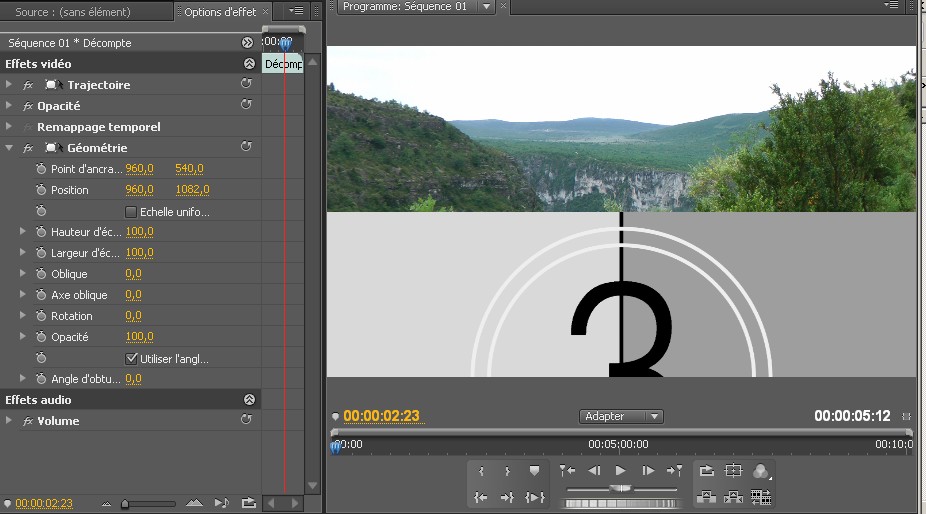Toggle Géométrie effect fx switch
Image resolution: width=926 pixels, height=514 pixels.
point(28,148)
